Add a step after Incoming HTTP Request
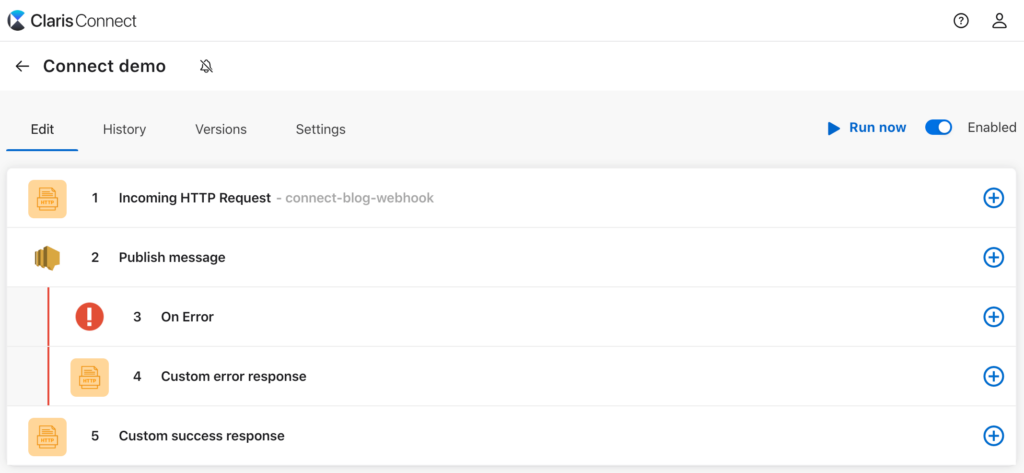The height and width of the screenshot is (473, 1024). (993, 198)
